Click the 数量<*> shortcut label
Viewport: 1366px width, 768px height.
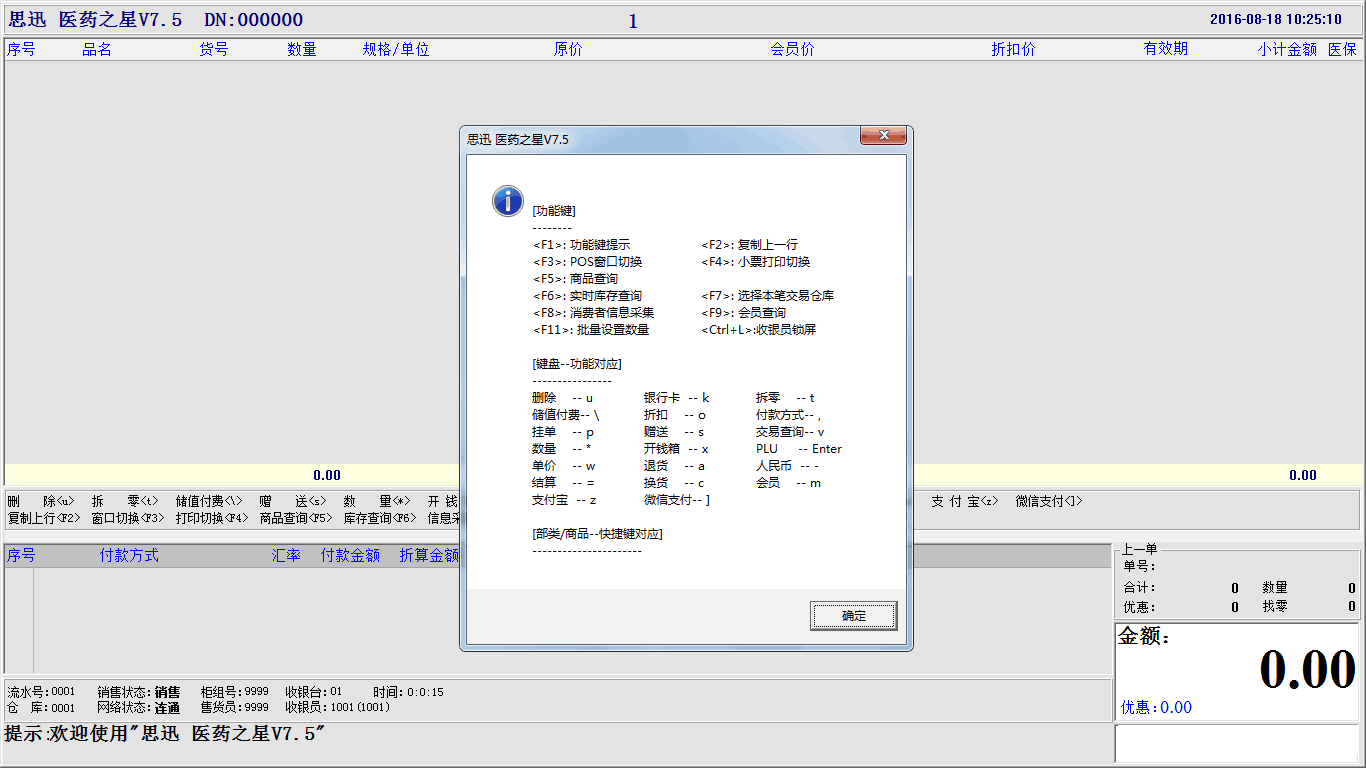[377, 501]
